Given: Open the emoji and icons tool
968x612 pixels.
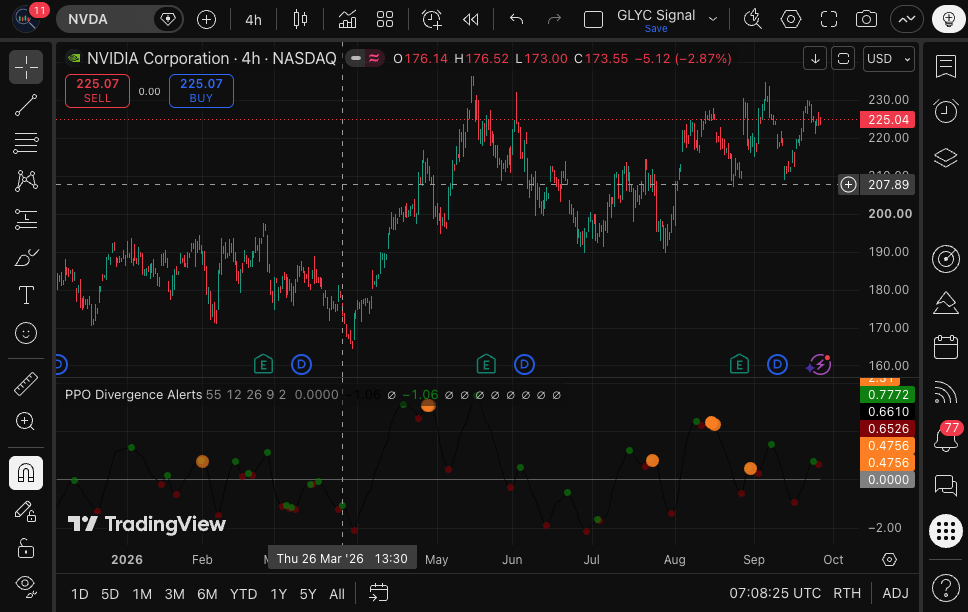Looking at the screenshot, I should coord(26,333).
